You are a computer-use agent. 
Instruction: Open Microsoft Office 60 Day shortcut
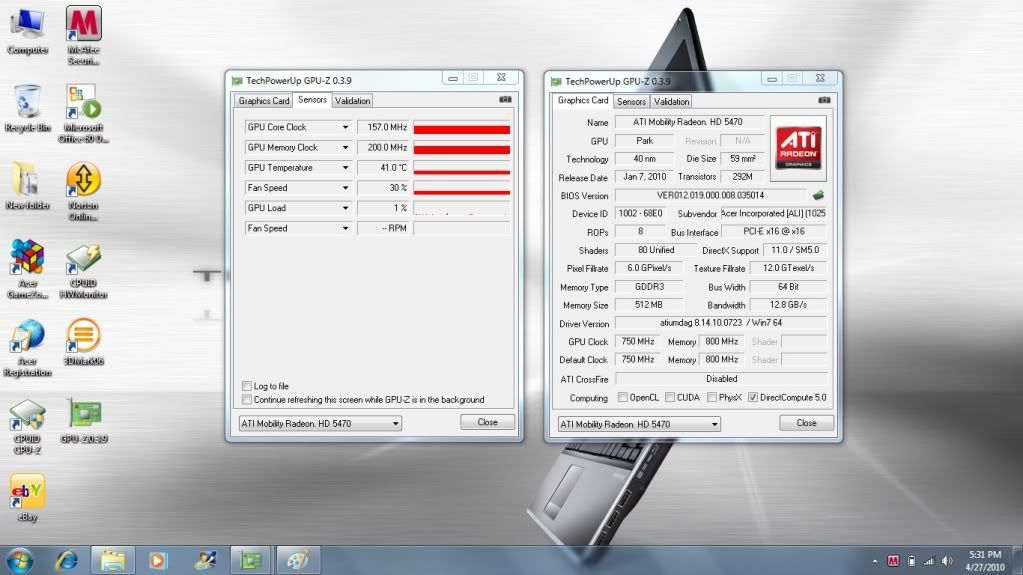click(x=84, y=113)
